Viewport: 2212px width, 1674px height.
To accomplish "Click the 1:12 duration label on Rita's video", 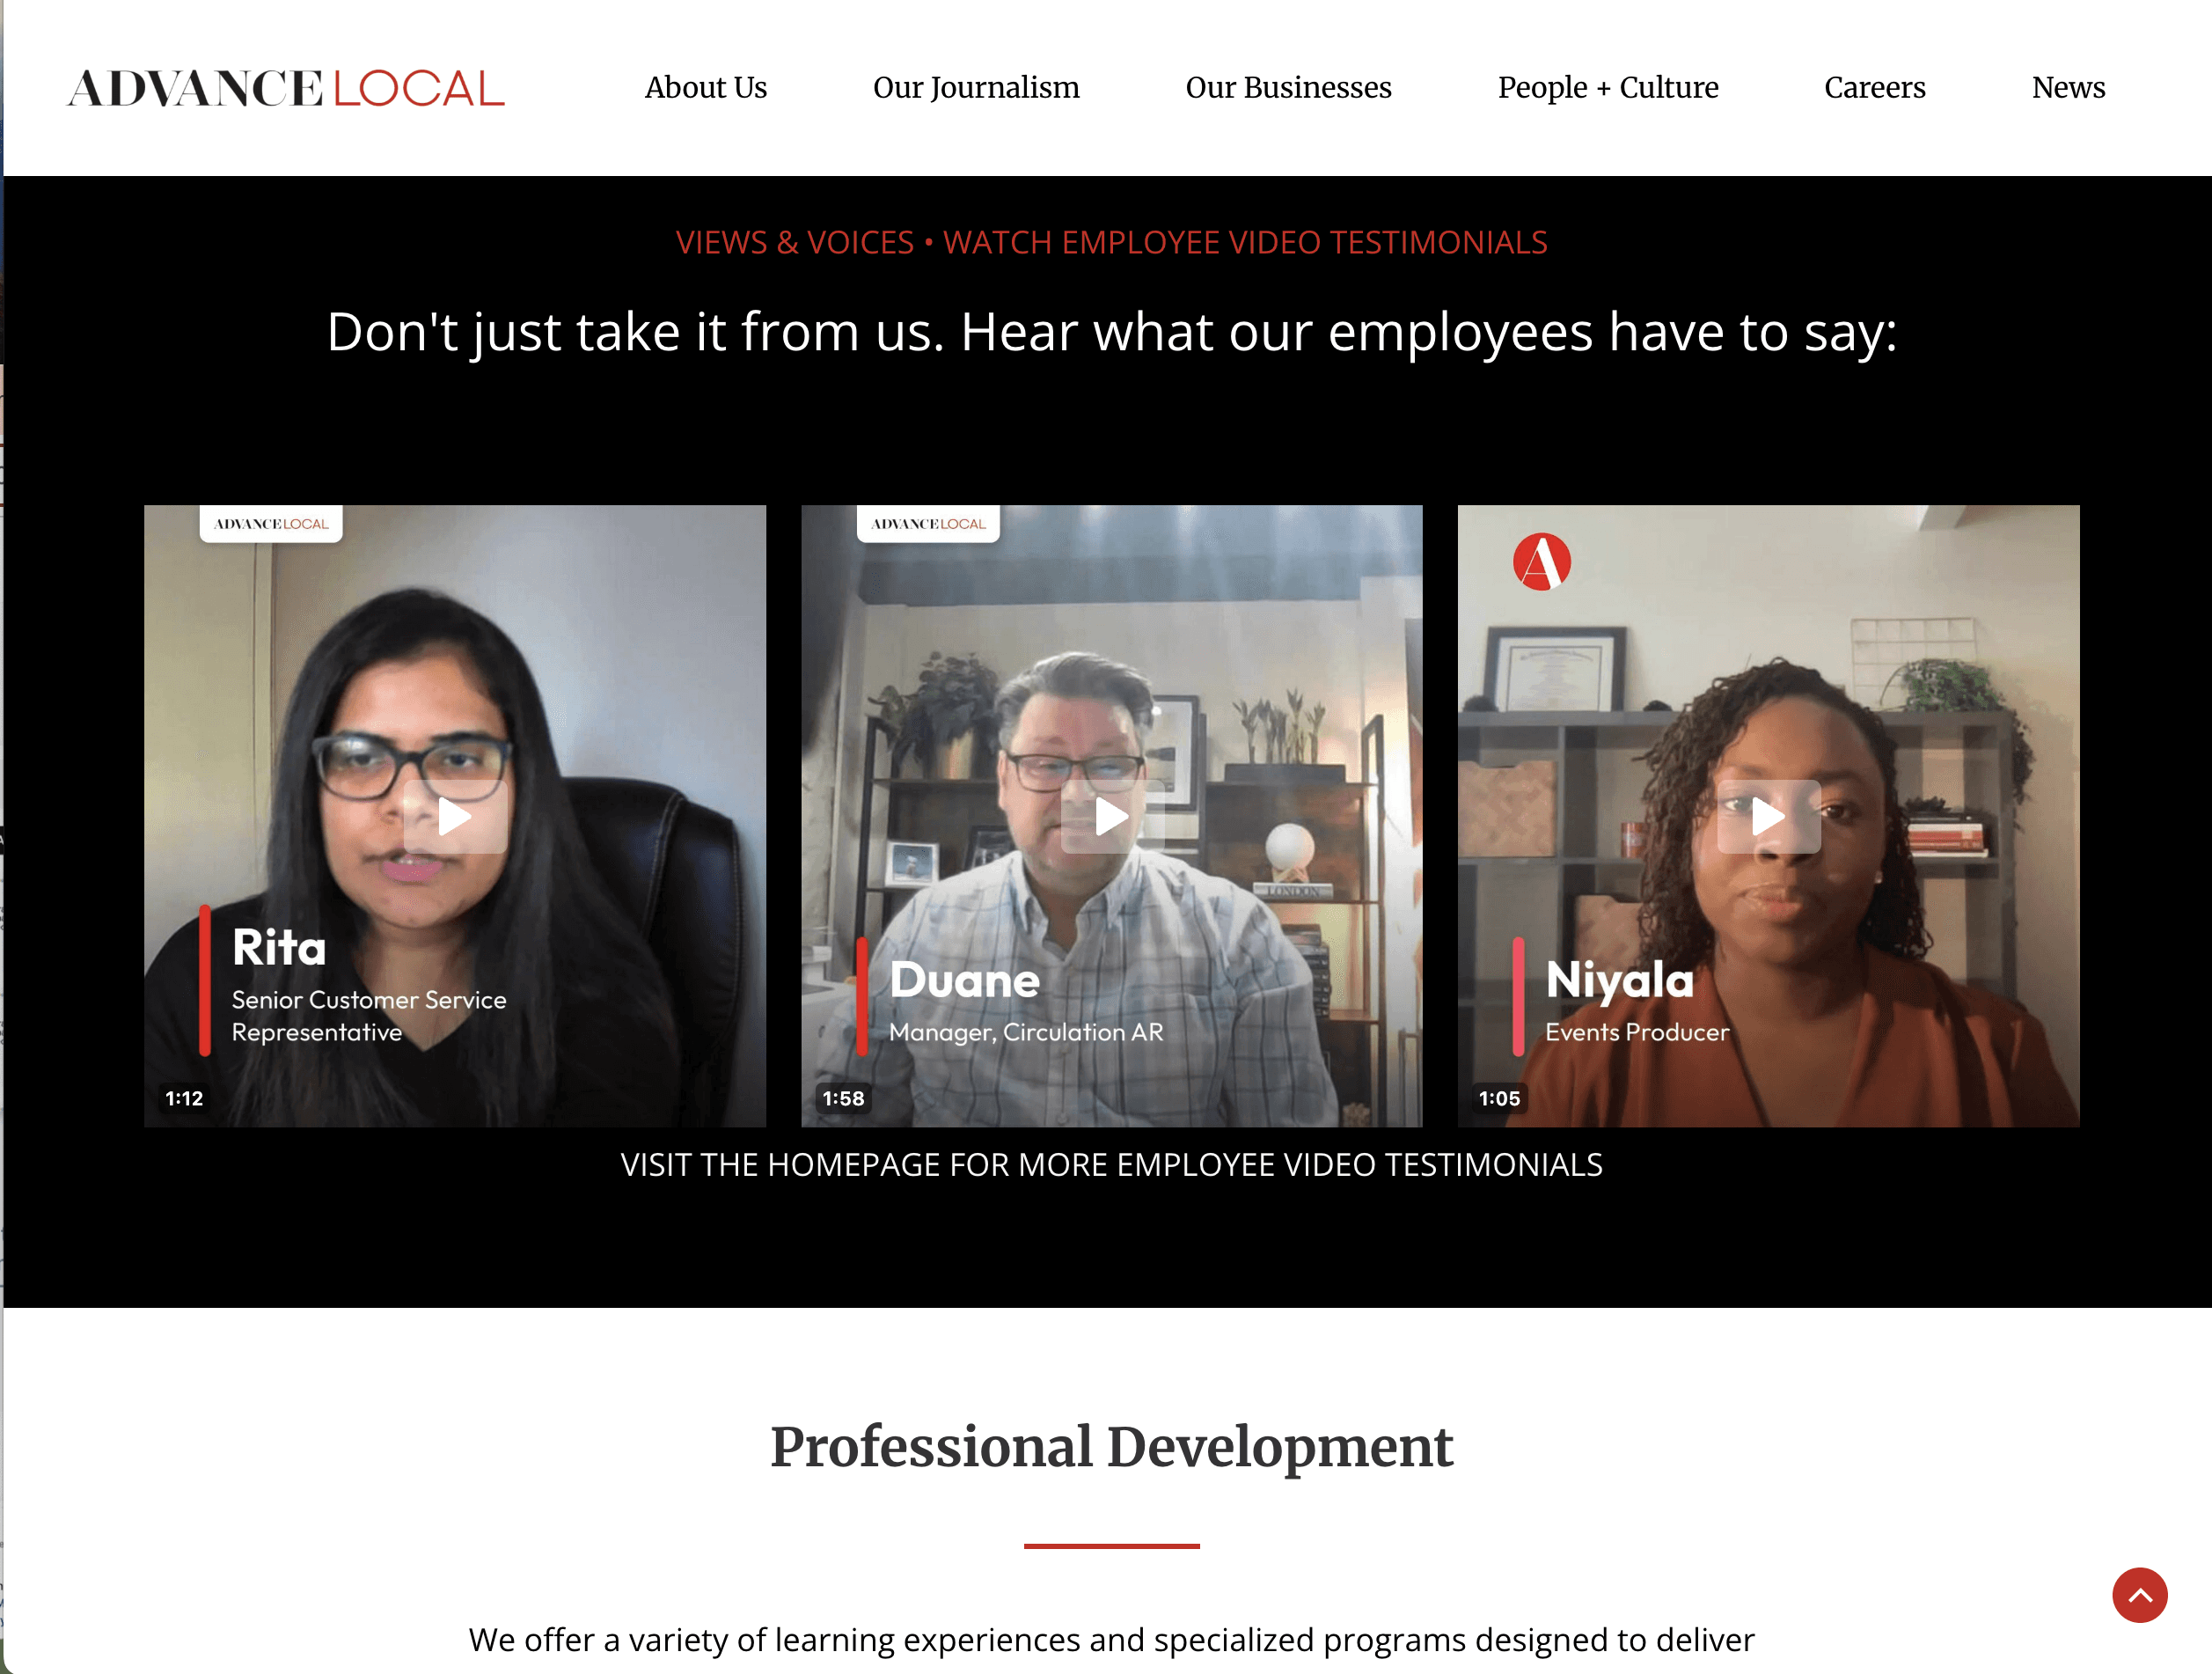I will tap(184, 1098).
